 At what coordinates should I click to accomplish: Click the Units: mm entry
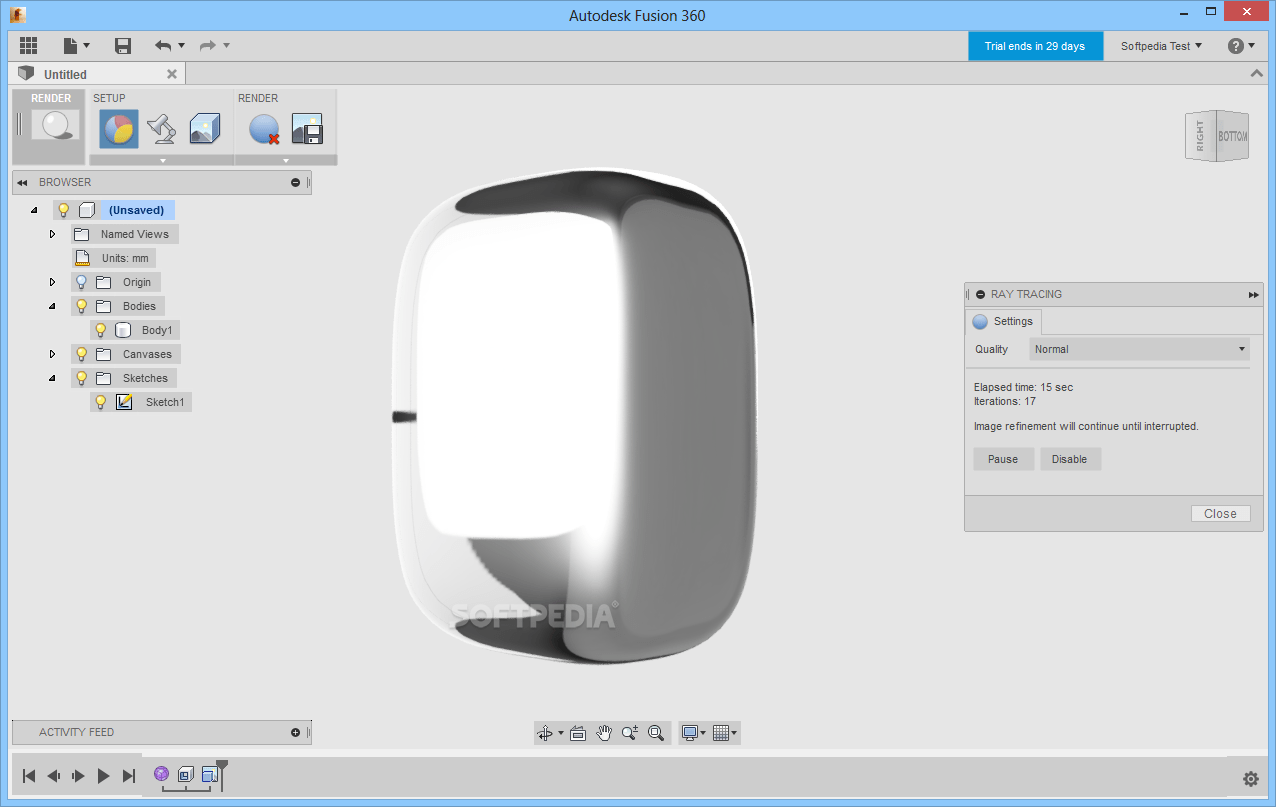point(125,258)
